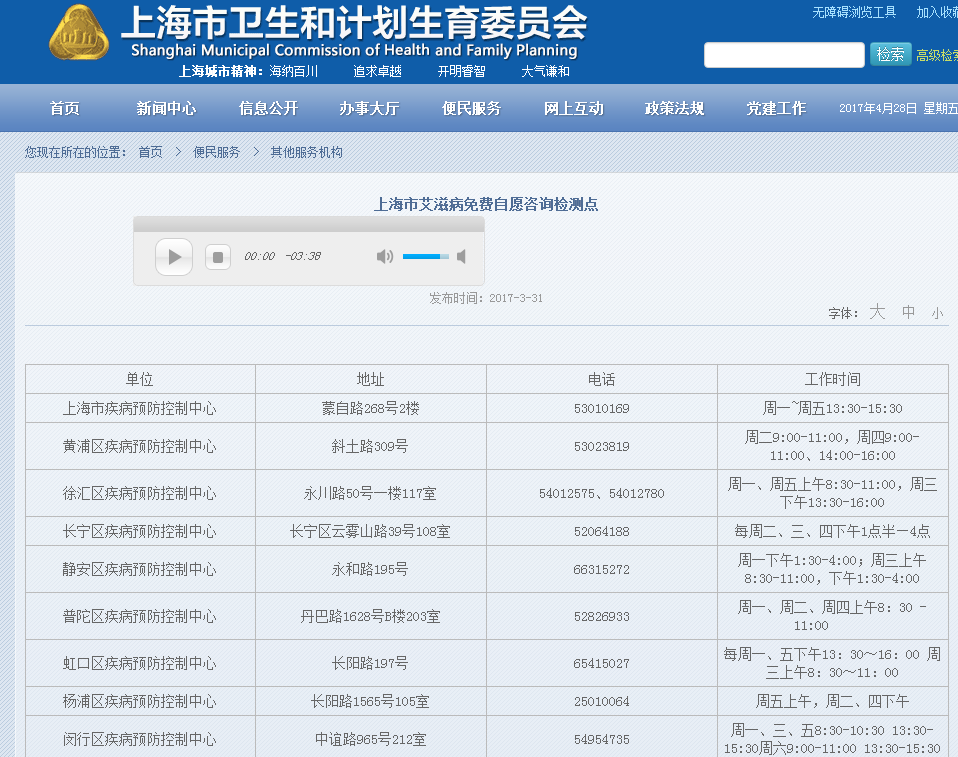The height and width of the screenshot is (757, 958).
Task: Click work hours 周五上午,周二、四下午
Action: pos(832,701)
